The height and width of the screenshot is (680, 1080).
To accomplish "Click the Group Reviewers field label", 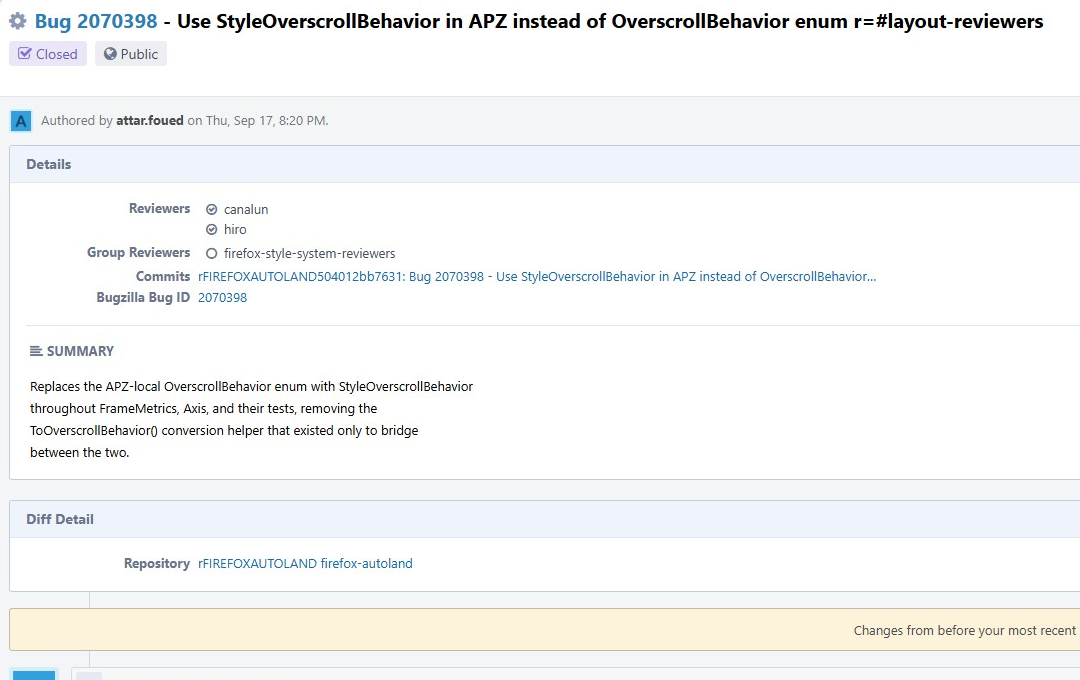I will (138, 253).
